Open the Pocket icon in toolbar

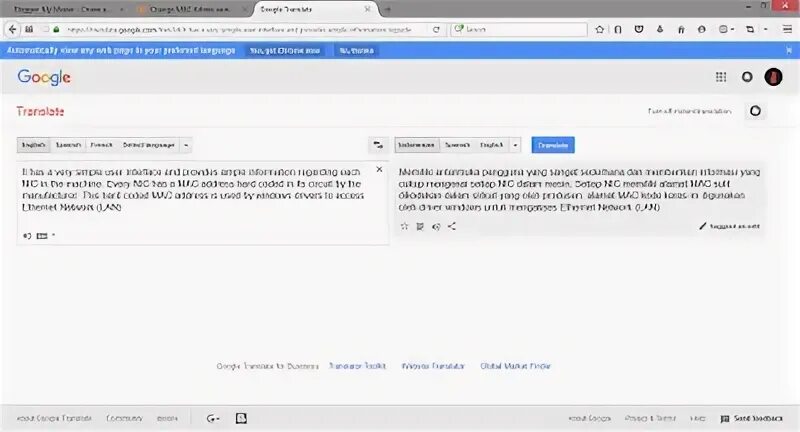pyautogui.click(x=639, y=30)
